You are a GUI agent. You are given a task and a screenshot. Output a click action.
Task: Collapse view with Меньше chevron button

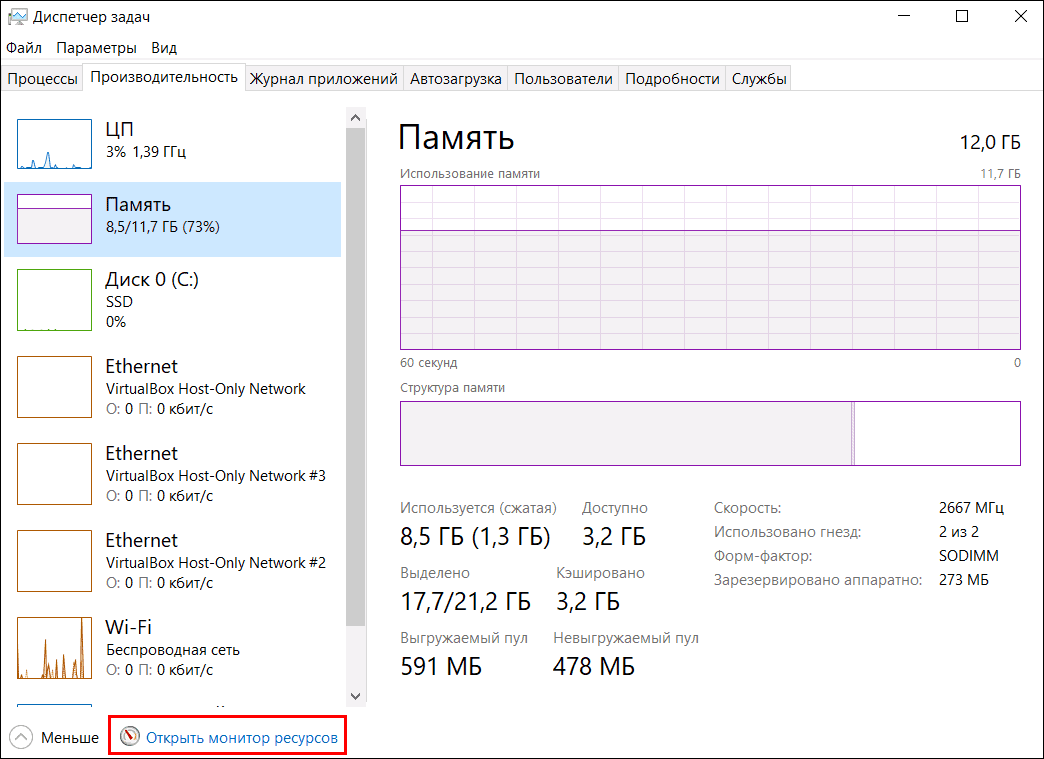click(x=21, y=738)
